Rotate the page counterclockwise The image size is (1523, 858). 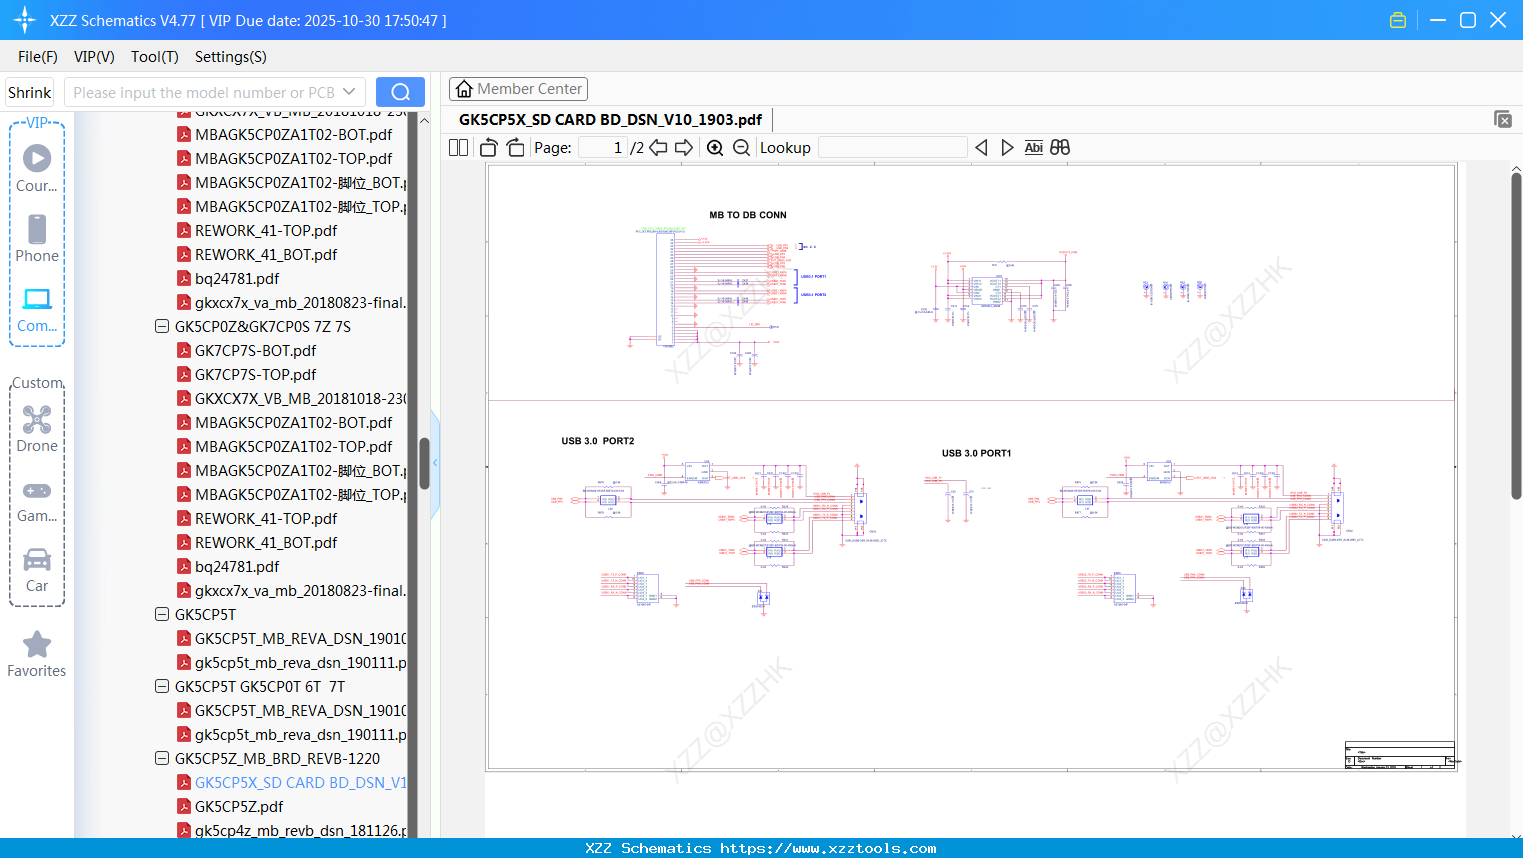pos(489,148)
